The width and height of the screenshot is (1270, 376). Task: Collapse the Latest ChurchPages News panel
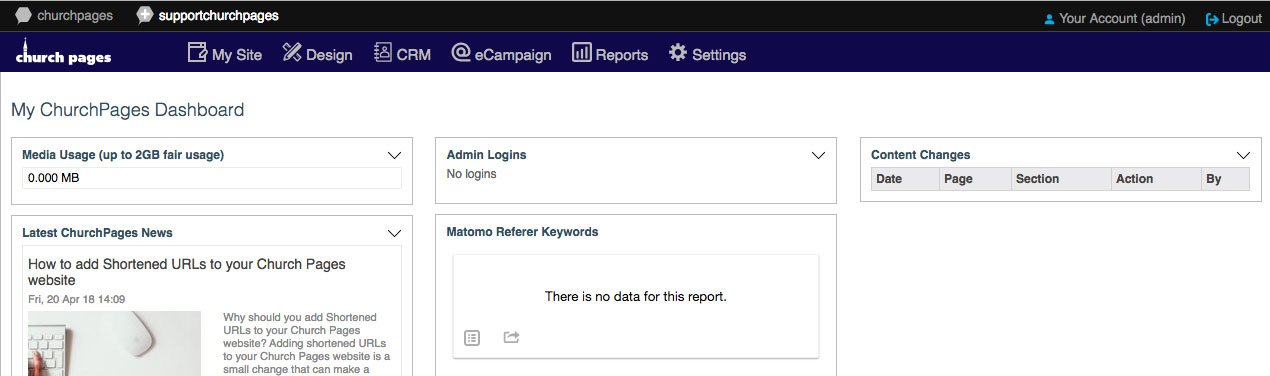tap(394, 233)
